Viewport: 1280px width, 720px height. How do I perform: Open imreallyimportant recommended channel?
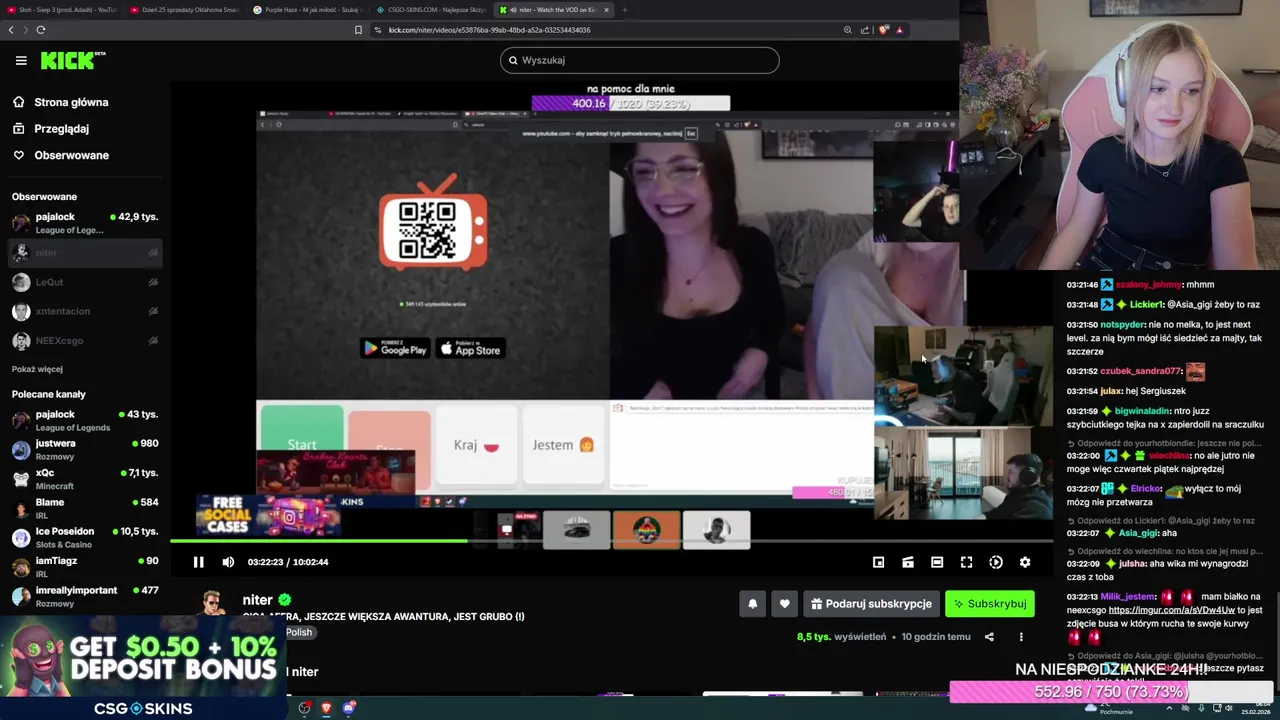click(85, 597)
